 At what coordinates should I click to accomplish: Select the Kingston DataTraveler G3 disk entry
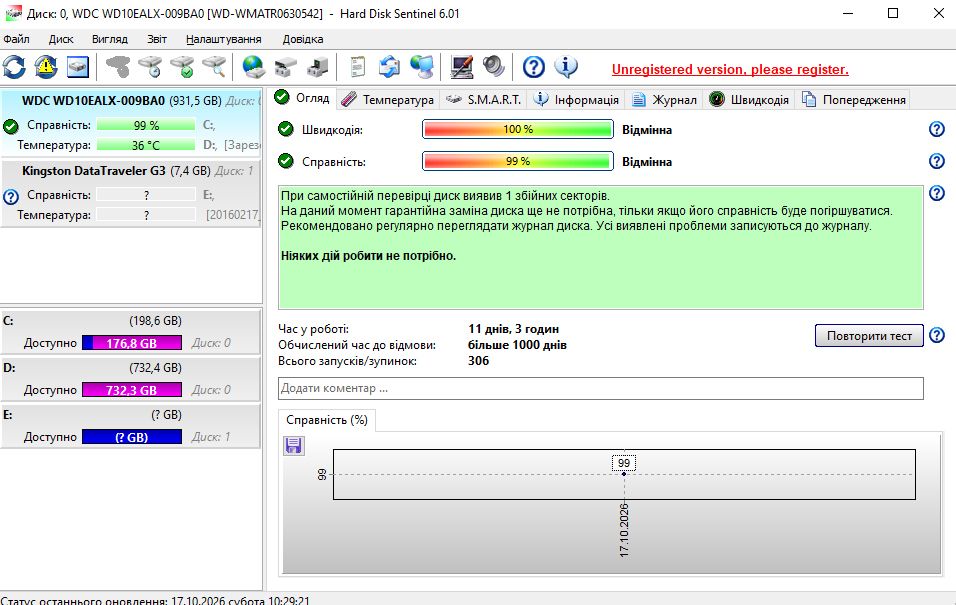click(131, 193)
